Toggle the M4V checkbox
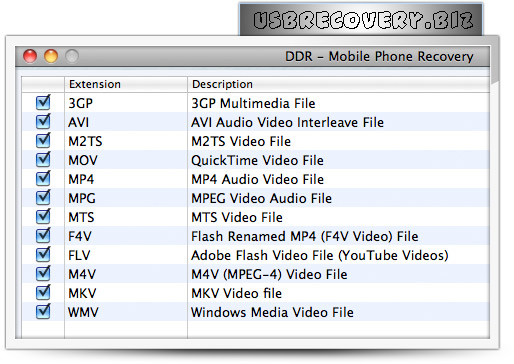 pos(43,274)
